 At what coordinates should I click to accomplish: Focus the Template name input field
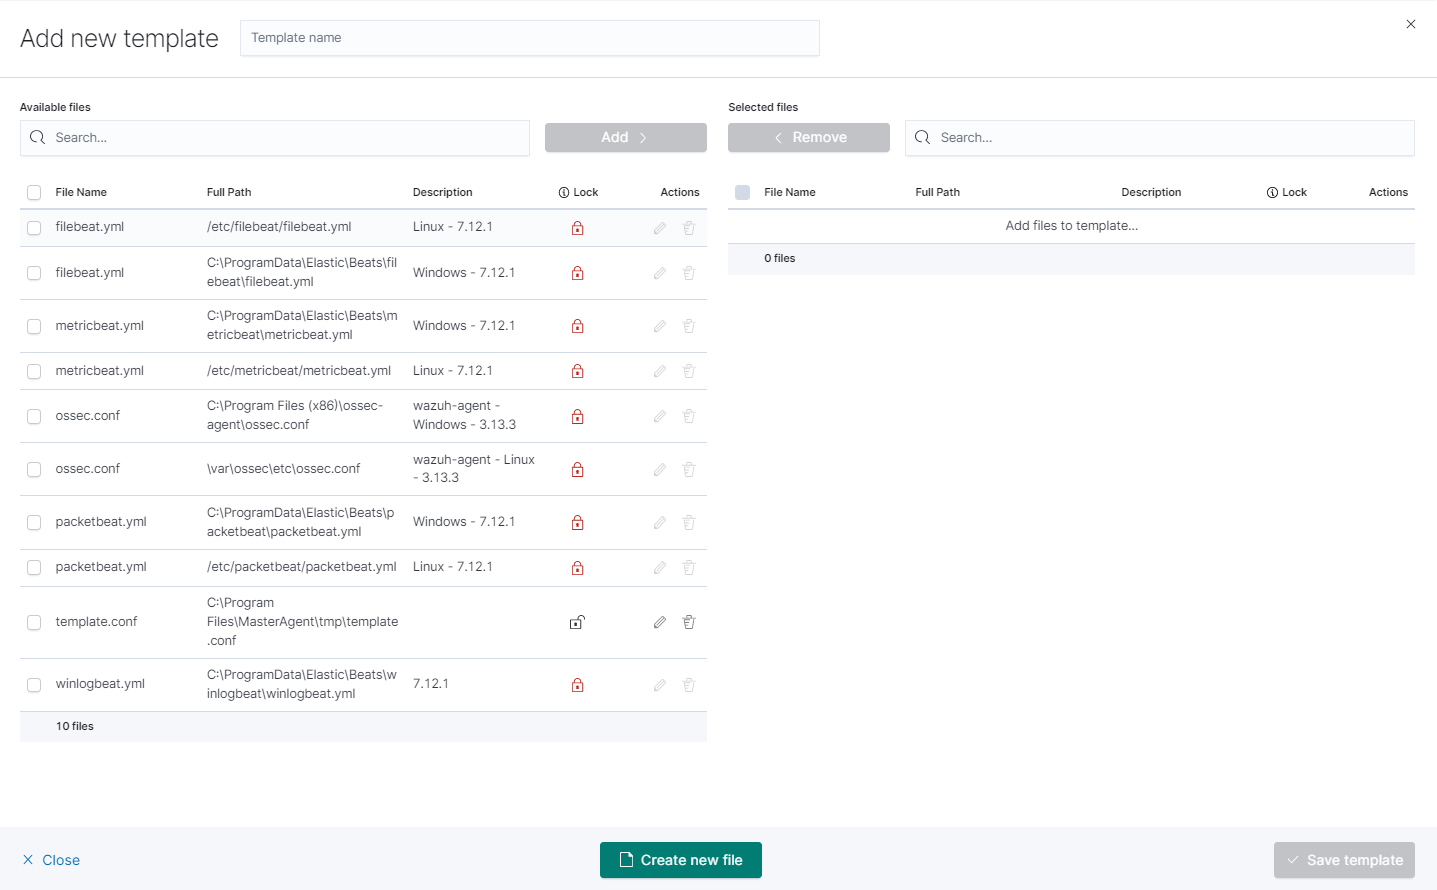click(529, 38)
